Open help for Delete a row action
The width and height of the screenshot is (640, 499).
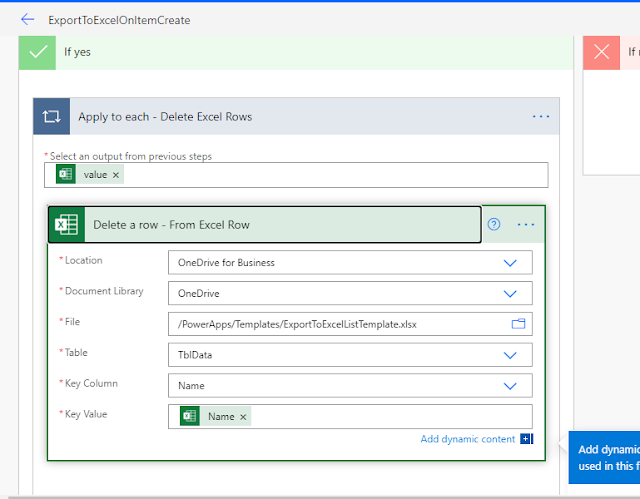tap(494, 224)
